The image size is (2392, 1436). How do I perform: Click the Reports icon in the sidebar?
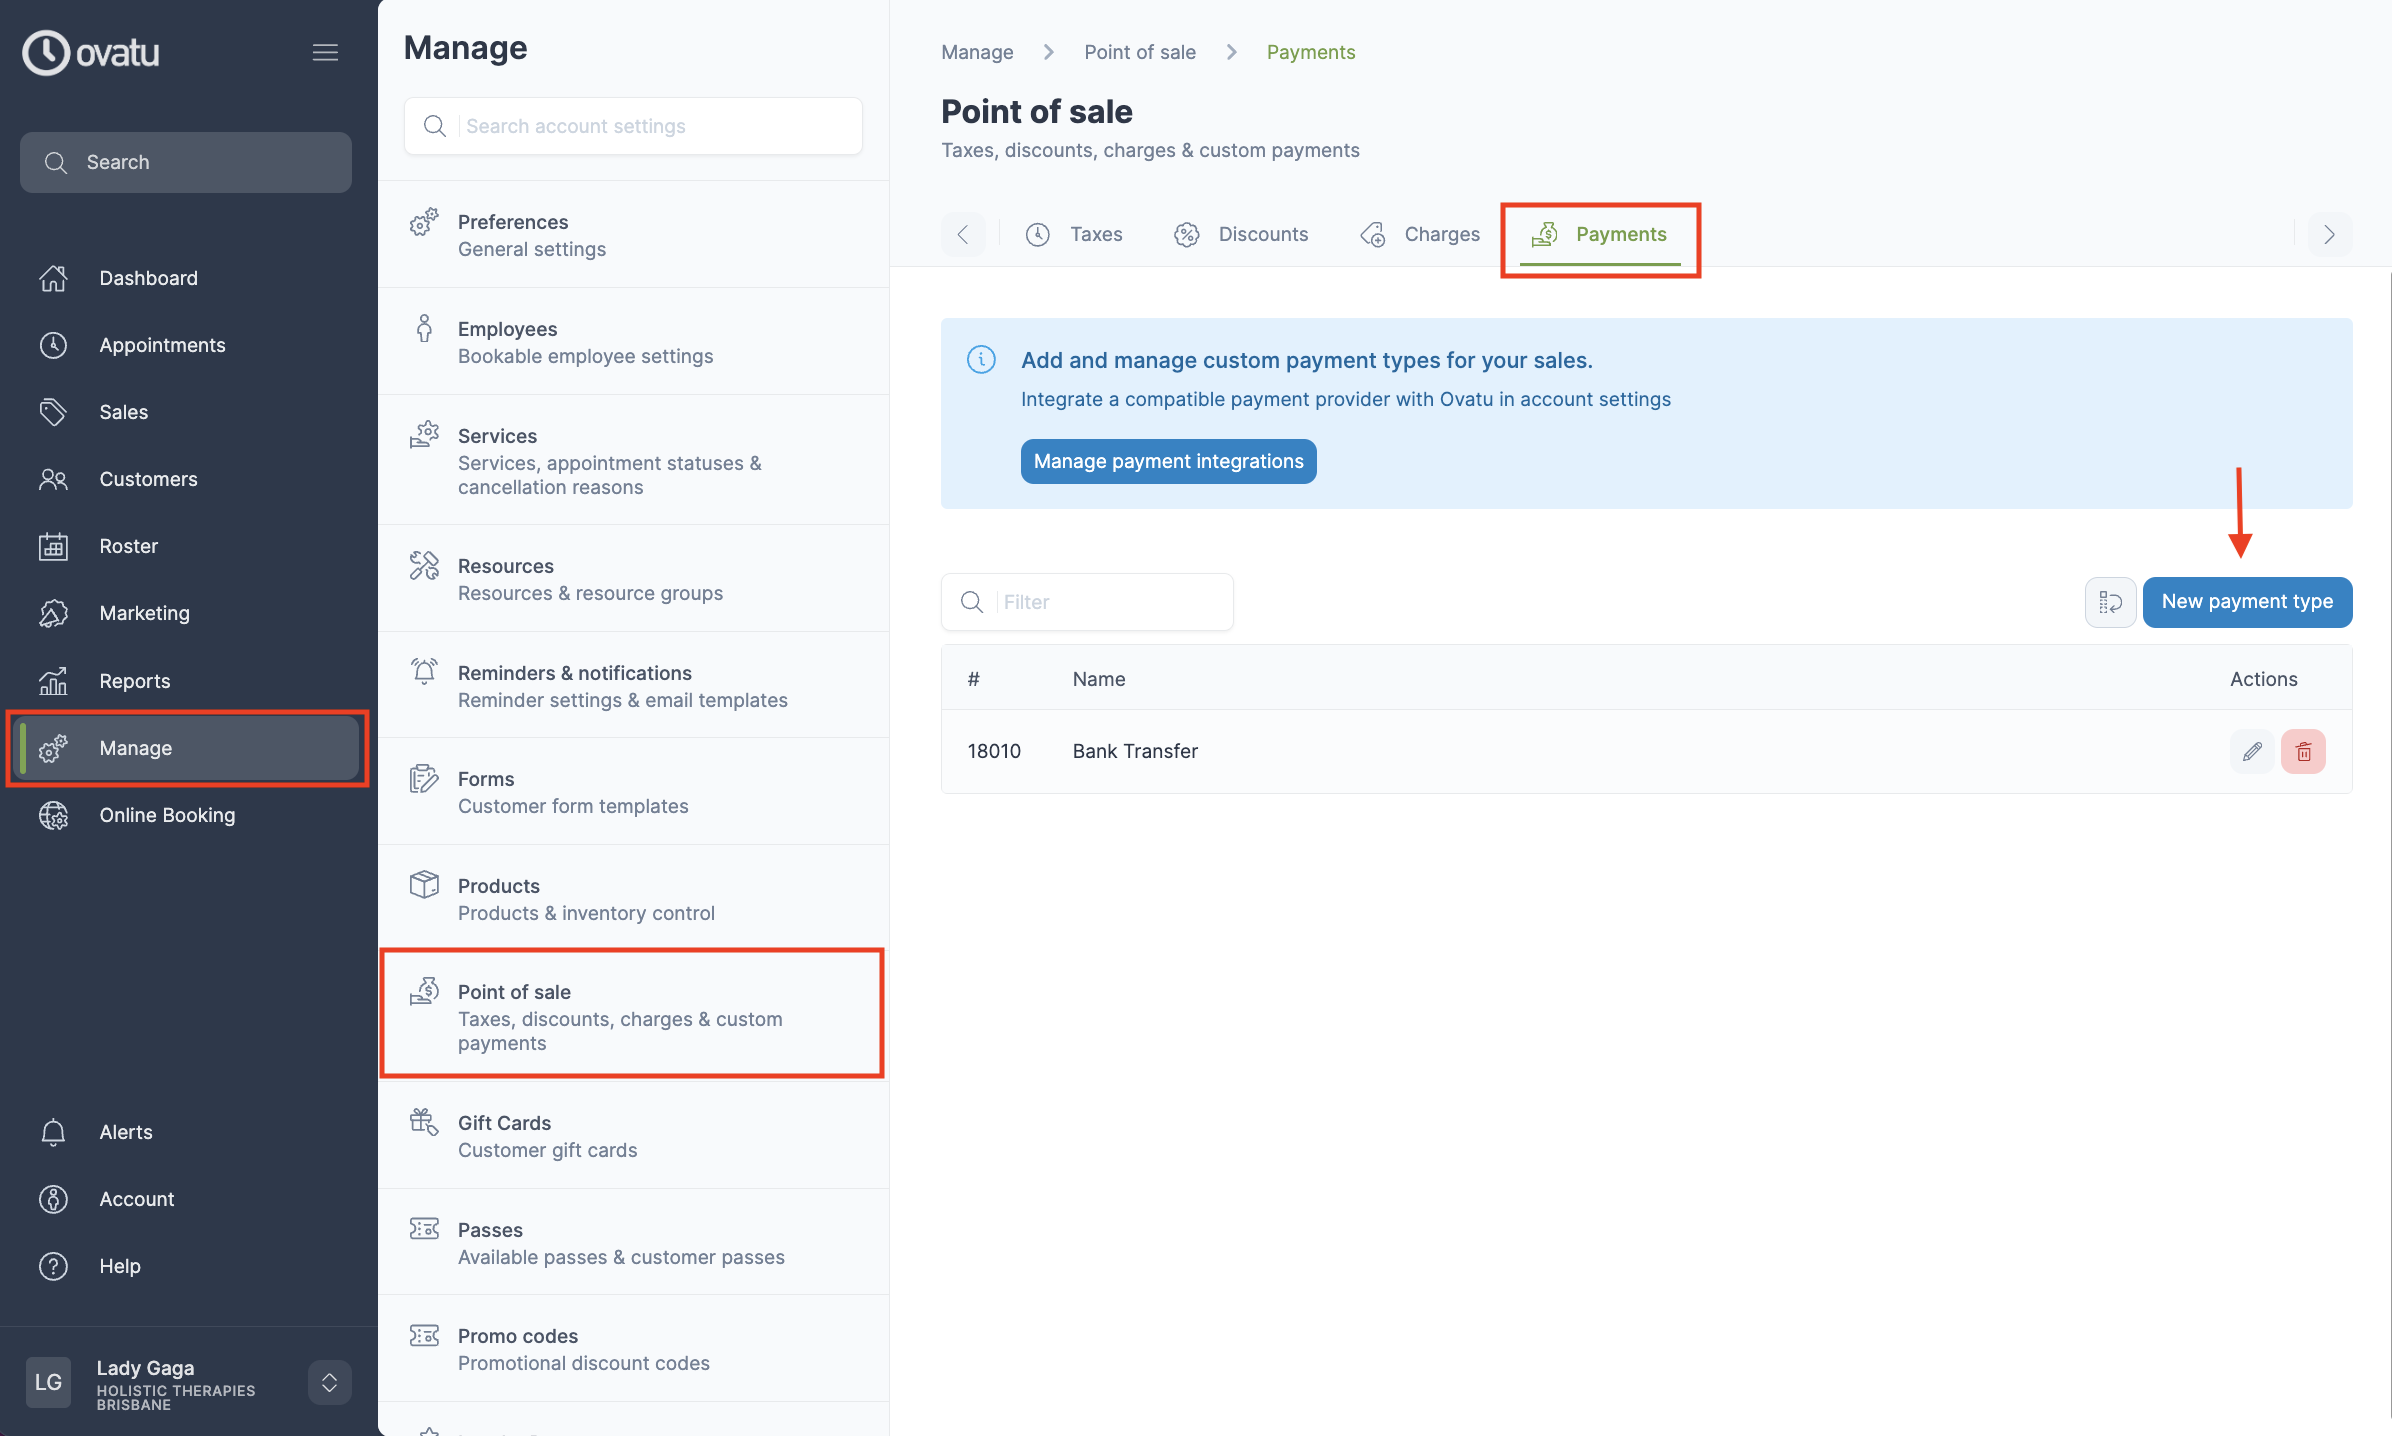tap(54, 680)
